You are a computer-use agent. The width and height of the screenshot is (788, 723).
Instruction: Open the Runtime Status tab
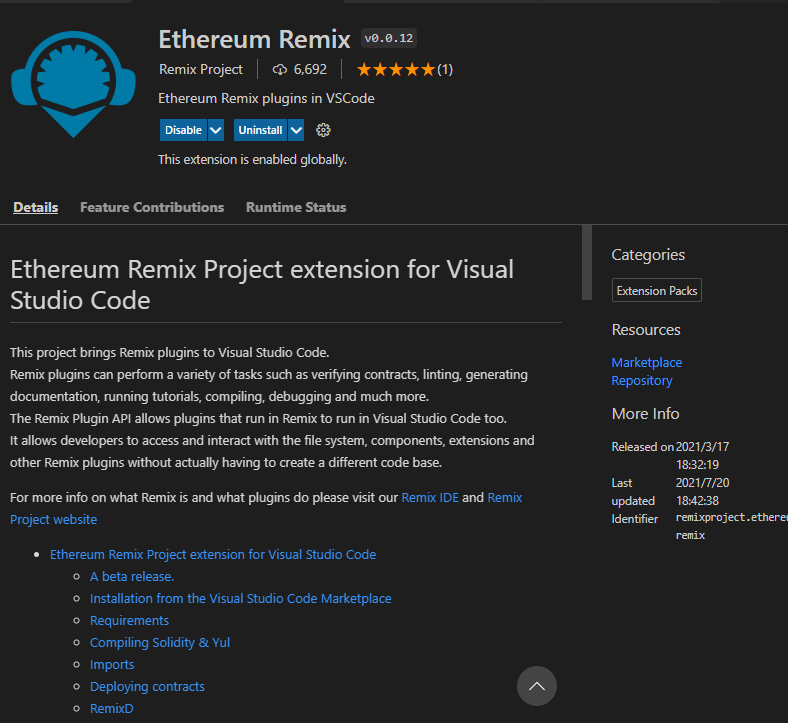pos(296,207)
